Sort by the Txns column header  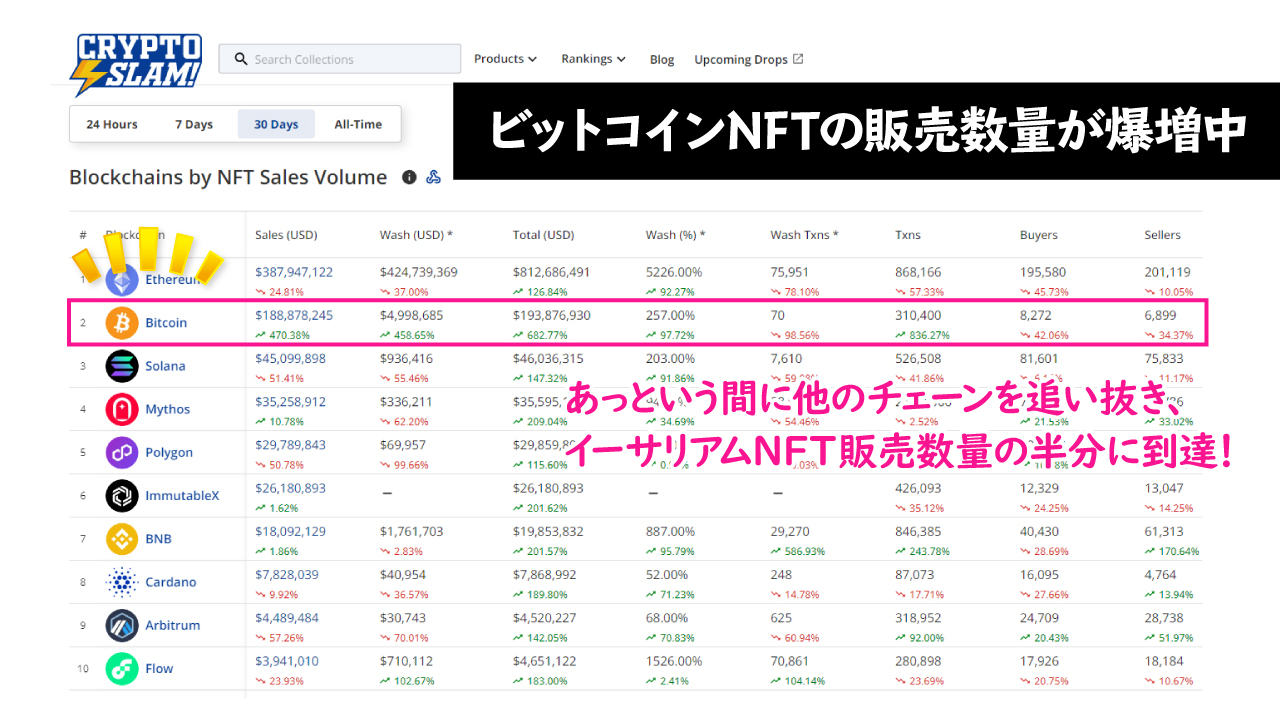(908, 235)
